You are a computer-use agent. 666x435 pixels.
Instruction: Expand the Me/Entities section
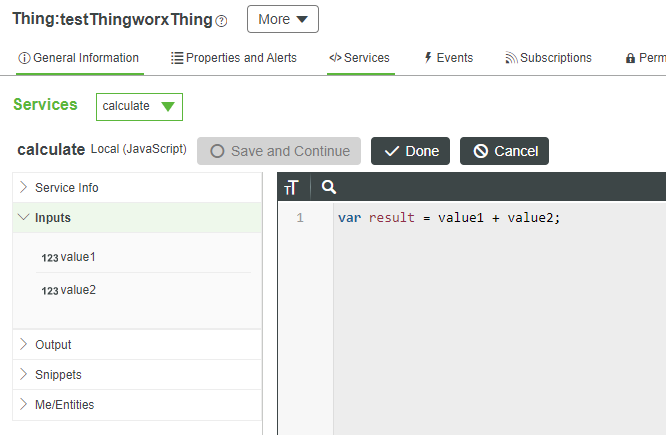[137, 404]
